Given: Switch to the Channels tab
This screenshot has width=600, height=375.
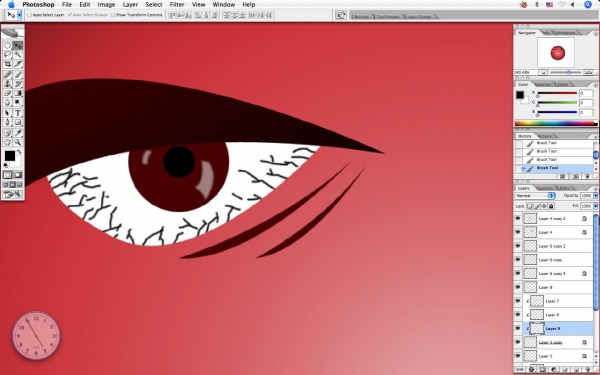Looking at the screenshot, I should click(x=545, y=188).
